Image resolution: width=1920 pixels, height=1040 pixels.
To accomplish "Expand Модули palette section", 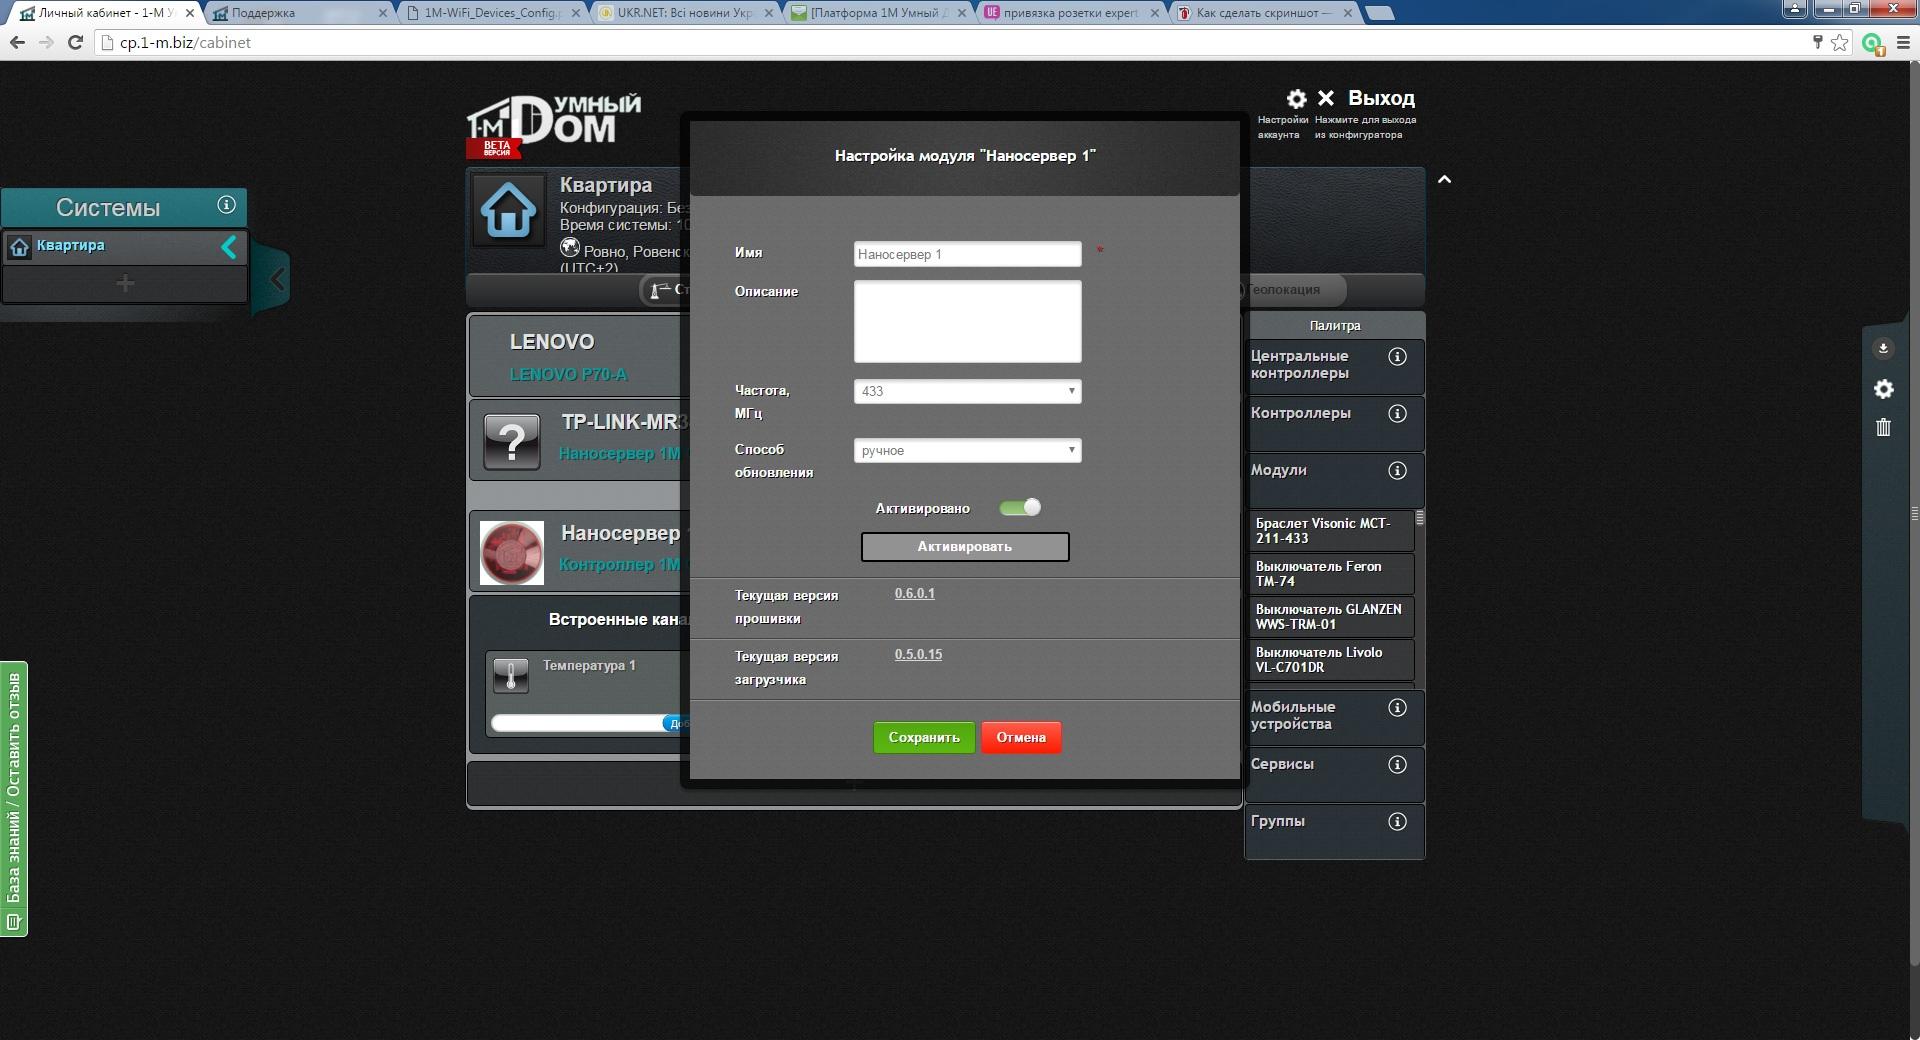I will [x=1334, y=481].
